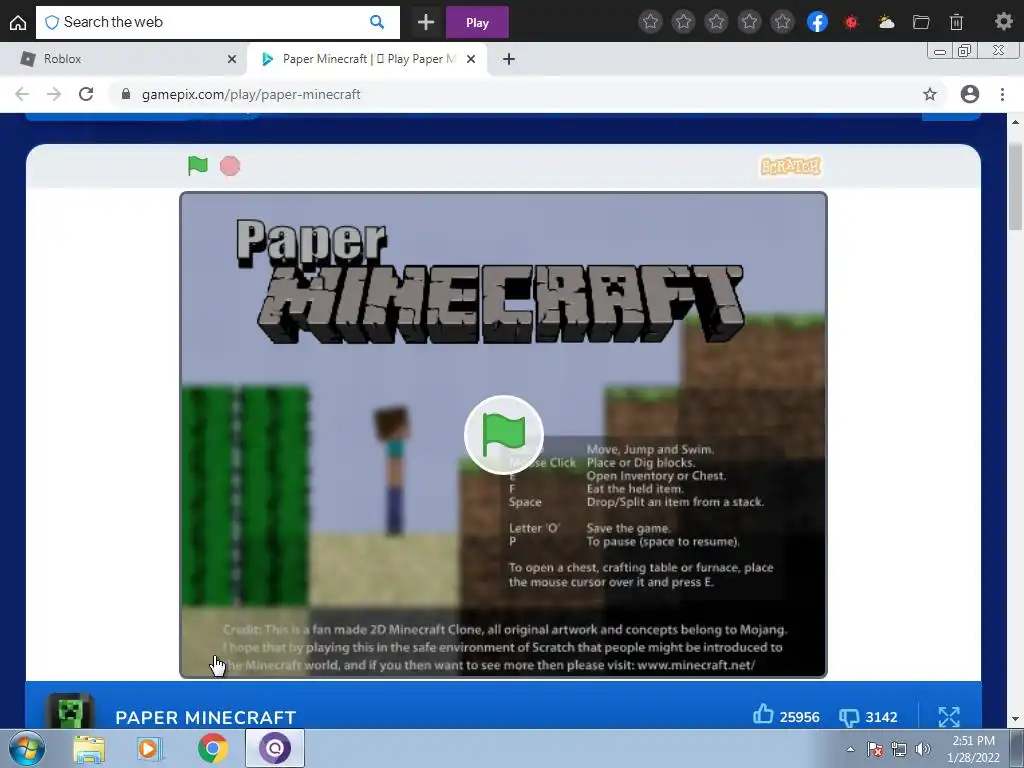
Task: Click the purple Play button
Action: (477, 22)
